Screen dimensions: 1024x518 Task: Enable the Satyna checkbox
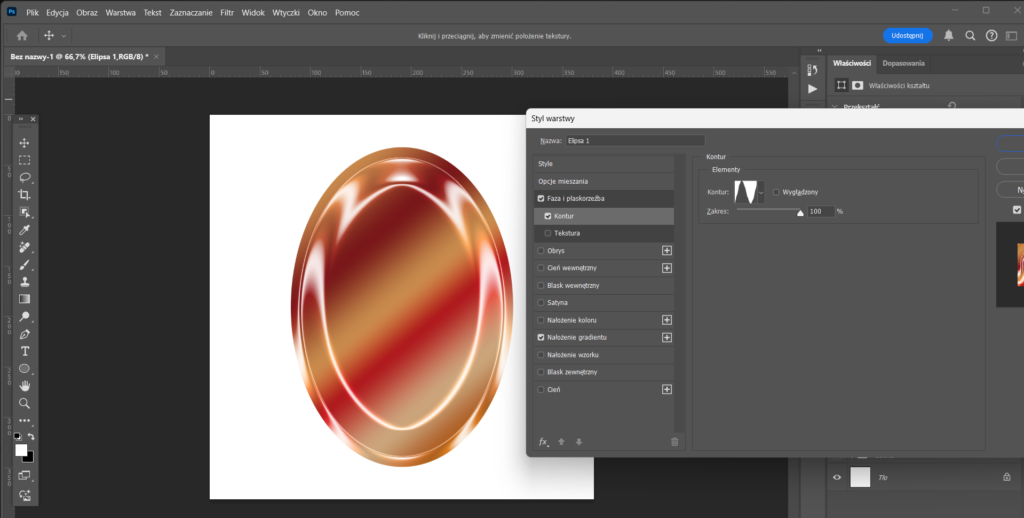pyautogui.click(x=541, y=303)
